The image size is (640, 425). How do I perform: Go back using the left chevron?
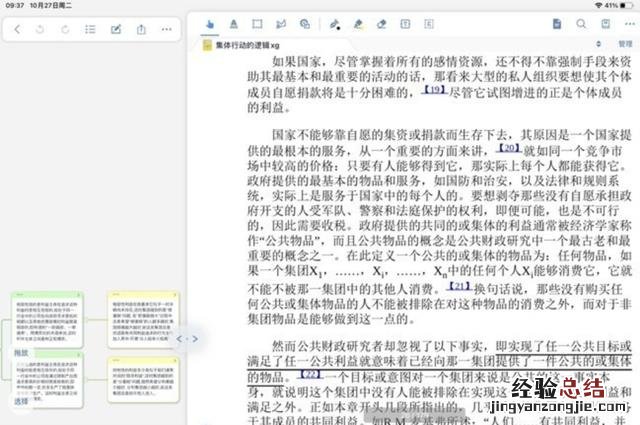pos(17,30)
